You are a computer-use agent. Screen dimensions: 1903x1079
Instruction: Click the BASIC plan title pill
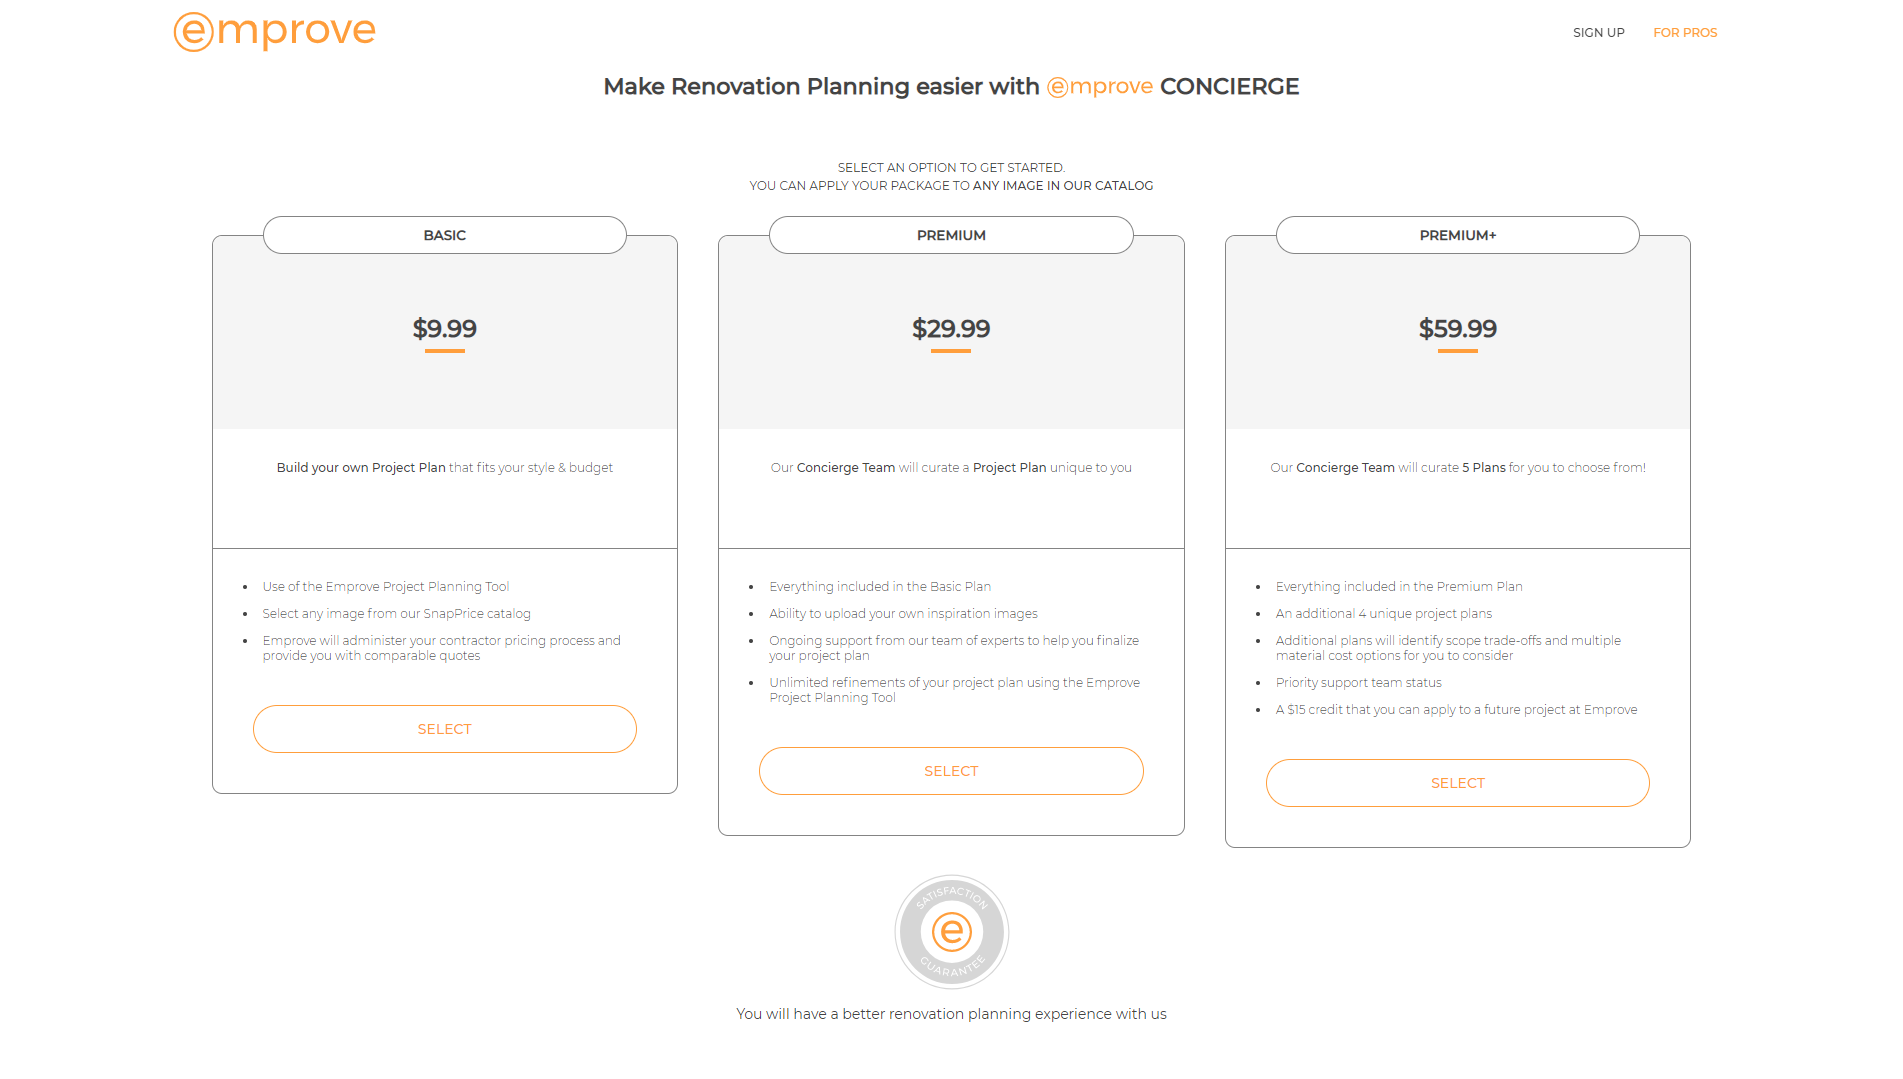(x=444, y=235)
